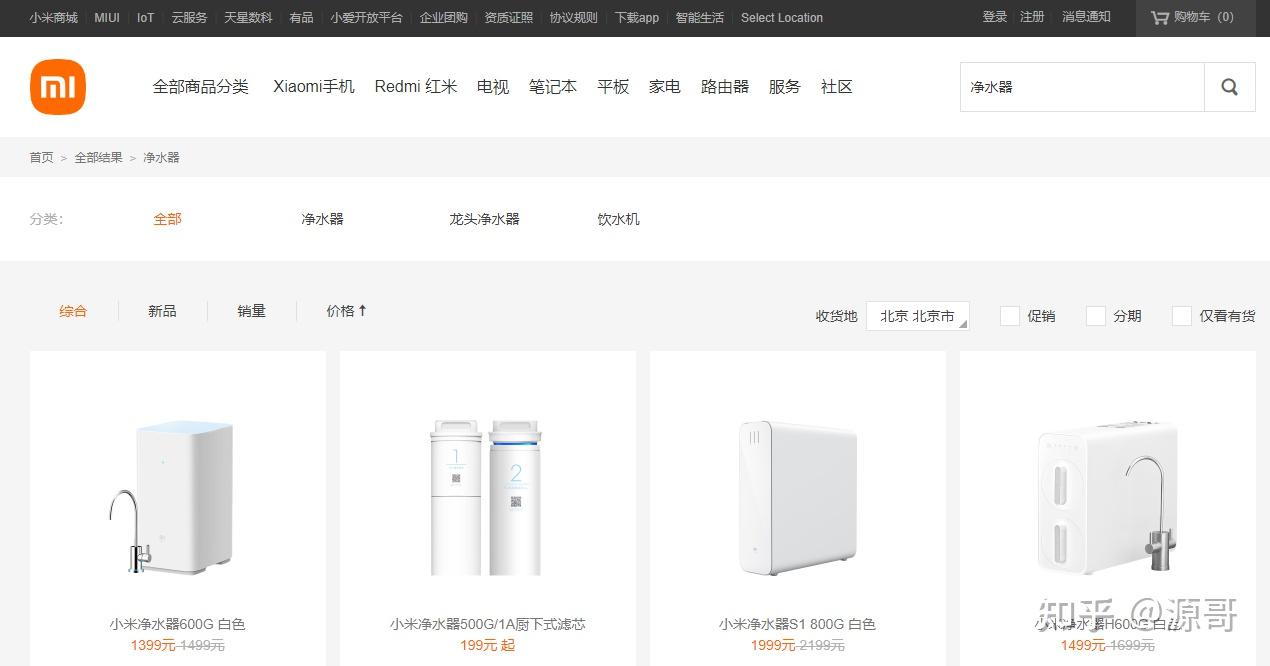The height and width of the screenshot is (666, 1270).
Task: Click MIUI top link
Action: point(107,17)
